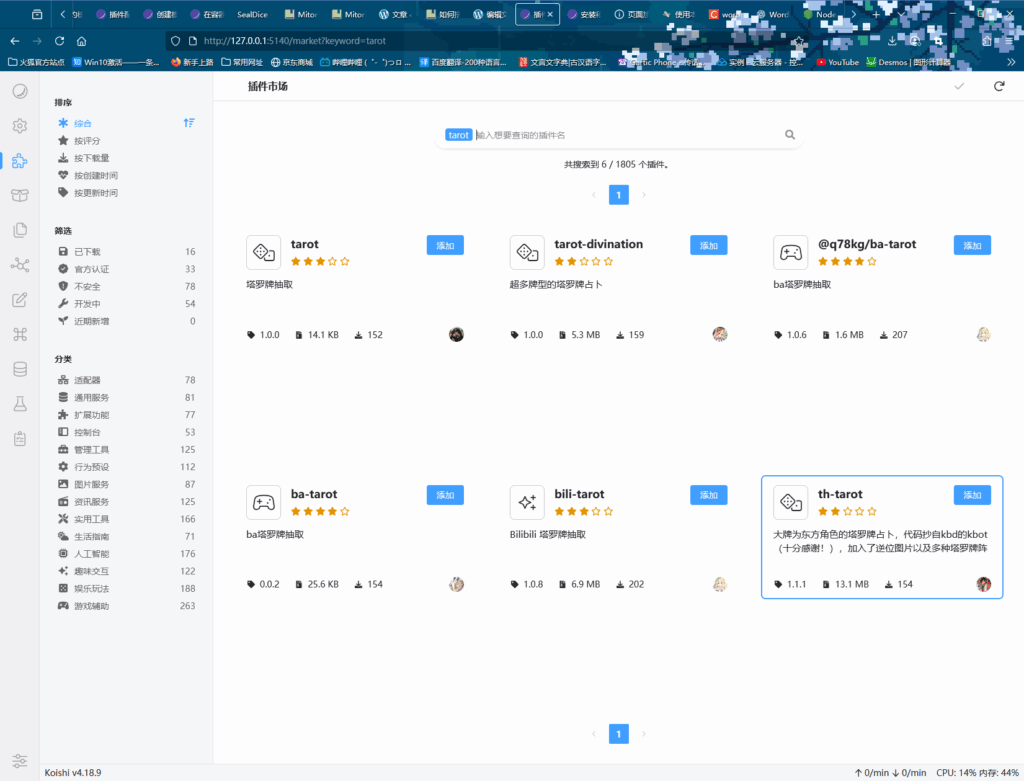Image resolution: width=1024 pixels, height=781 pixels.
Task: Open the dashboard gauge icon in sidebar
Action: (19, 92)
